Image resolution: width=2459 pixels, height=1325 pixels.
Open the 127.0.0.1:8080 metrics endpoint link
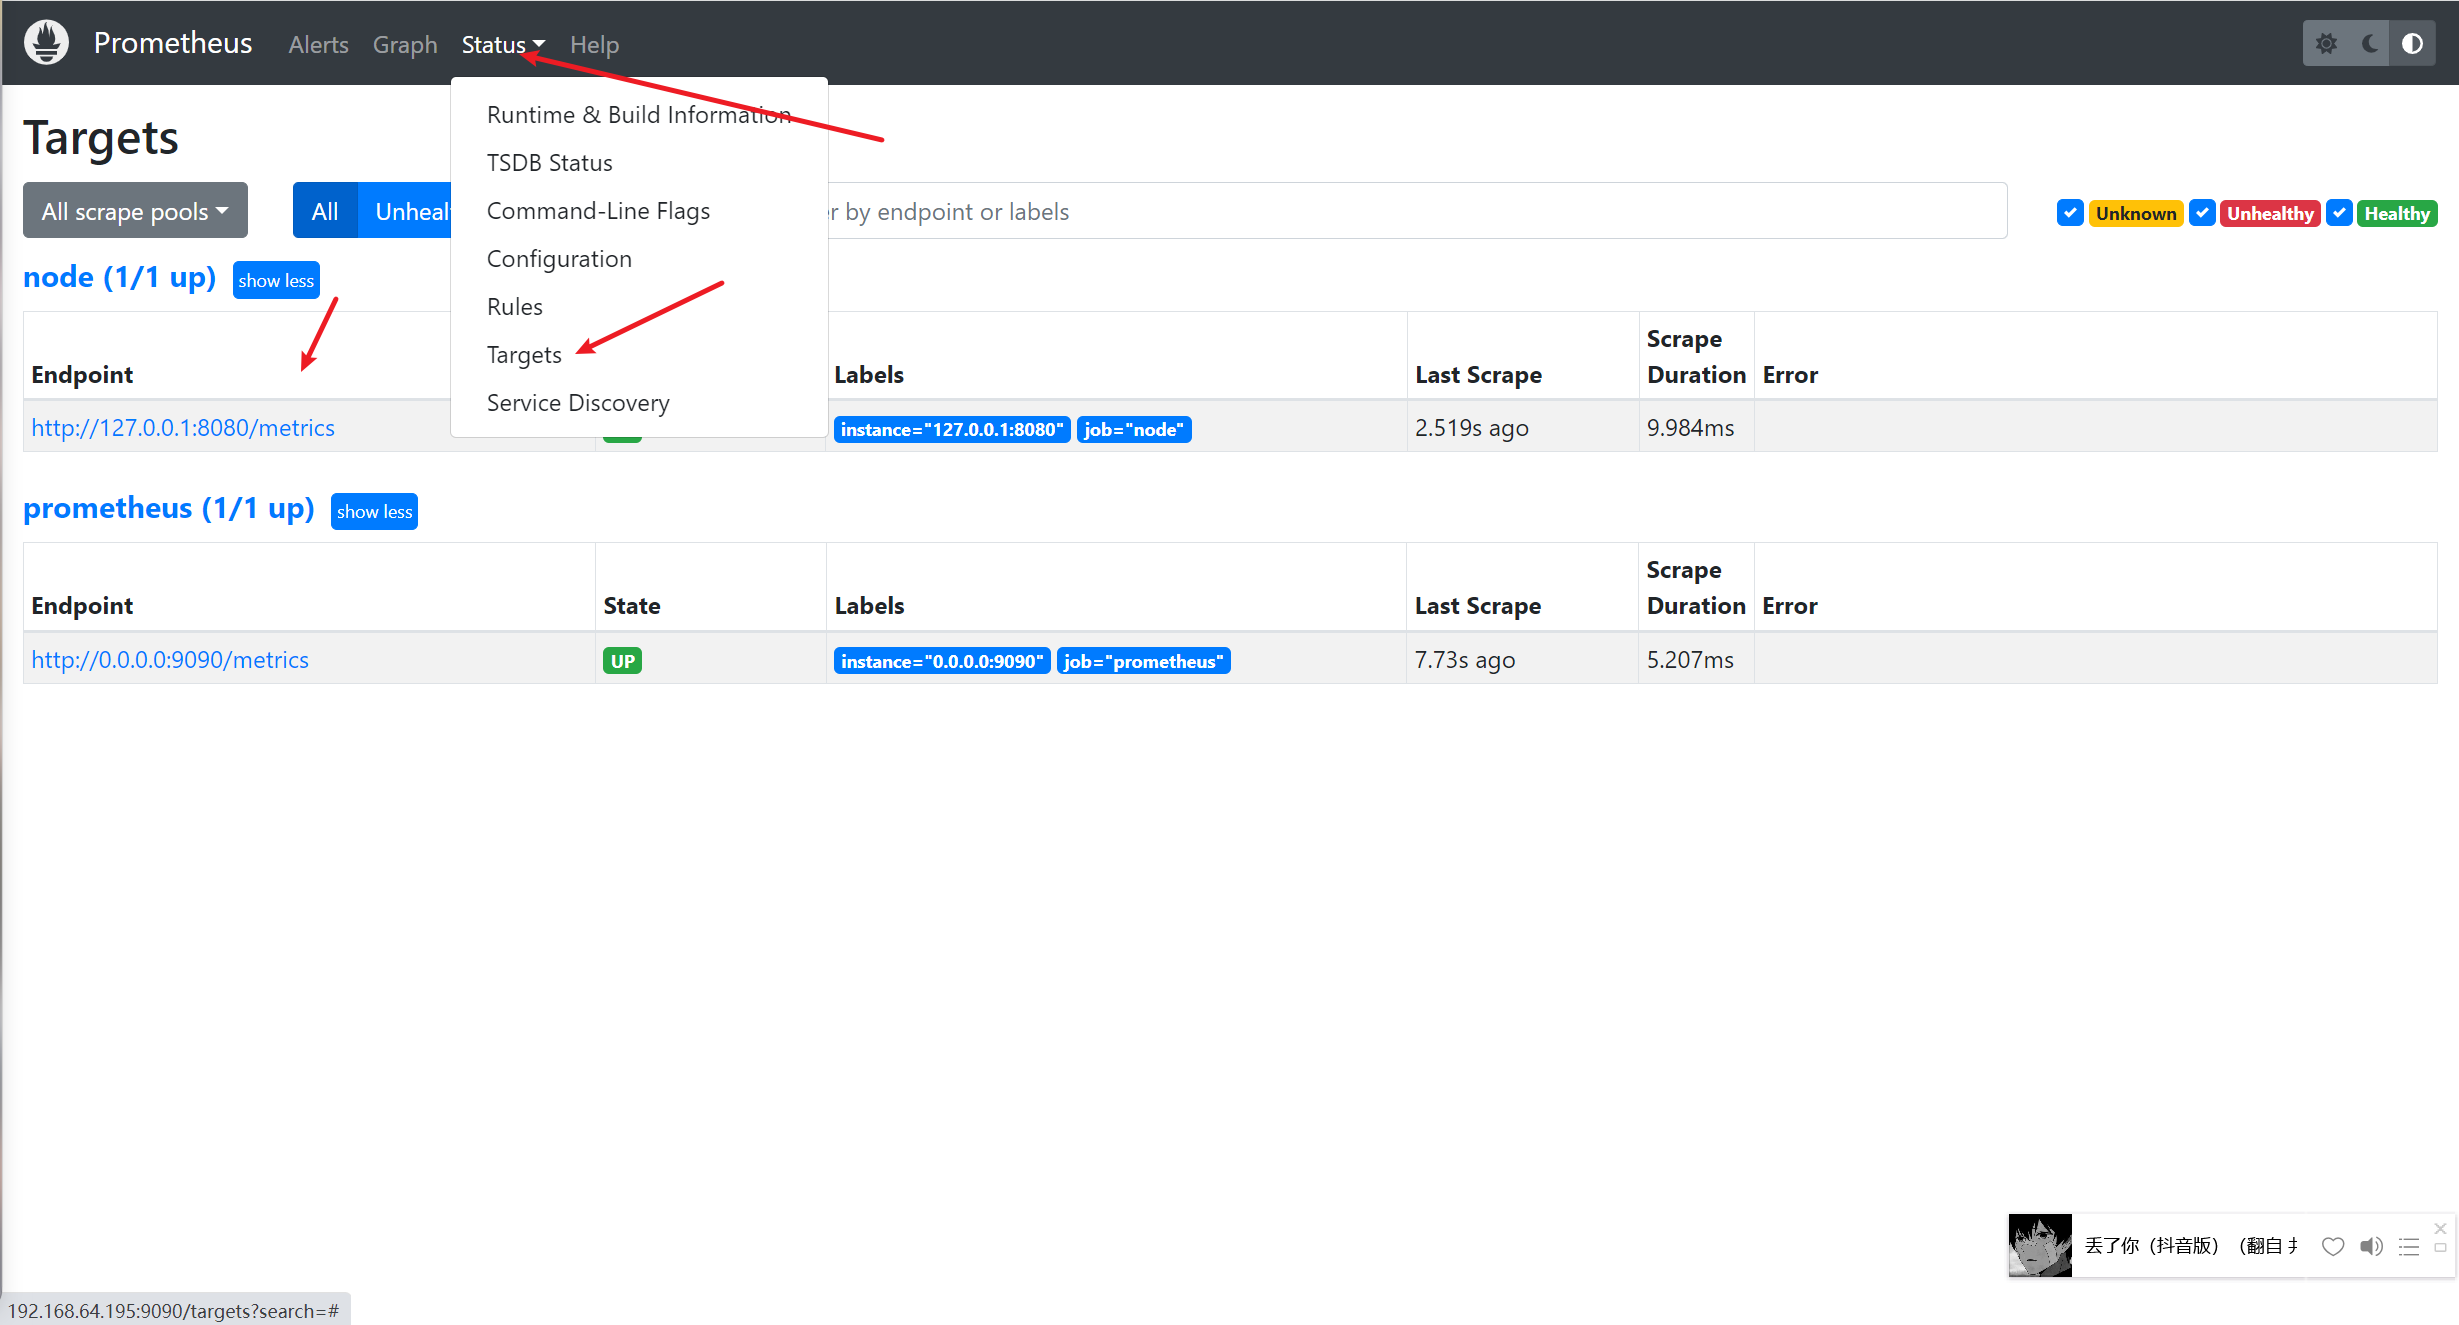point(183,428)
